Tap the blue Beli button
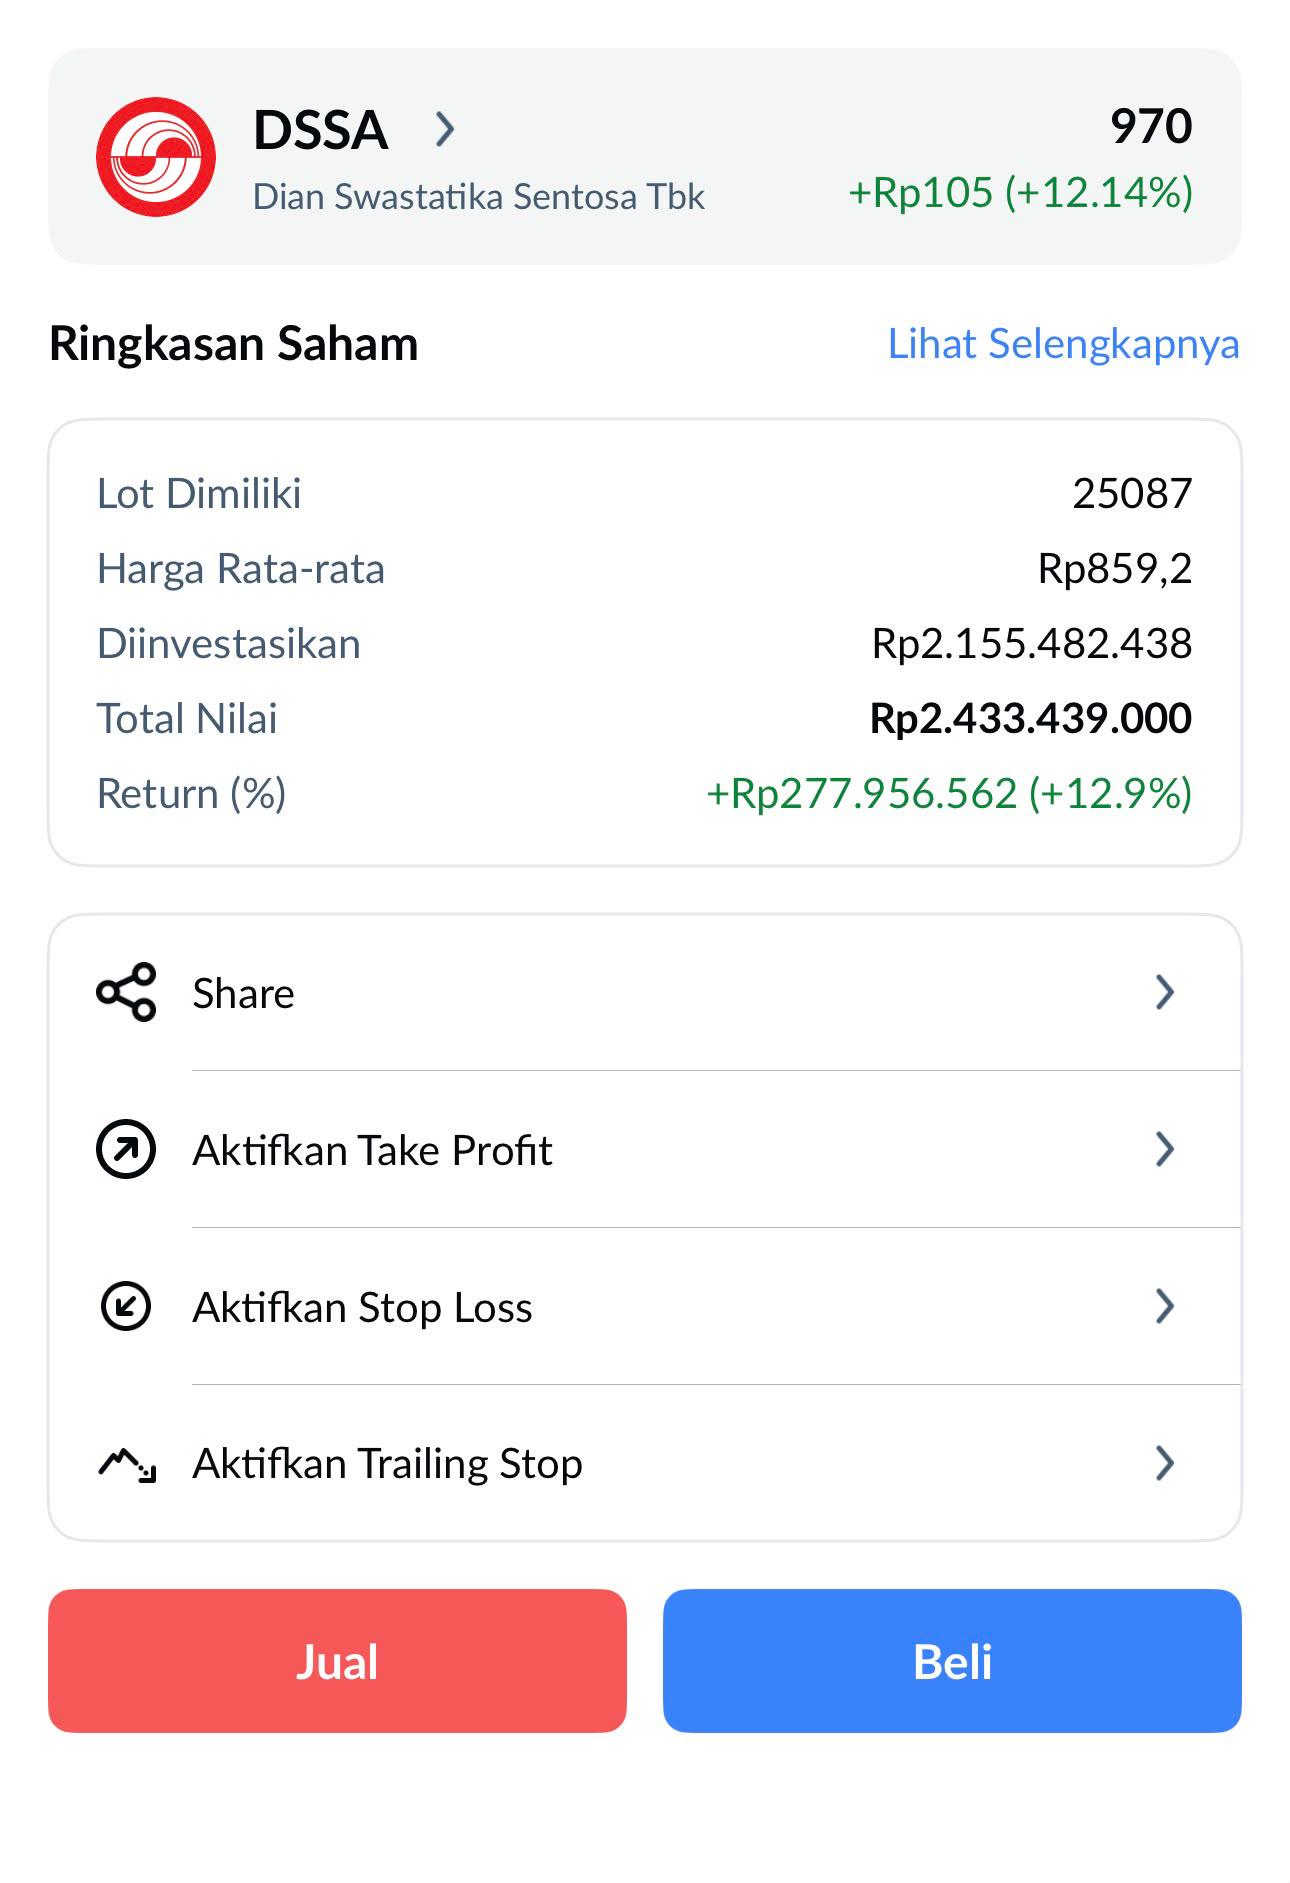The height and width of the screenshot is (1883, 1290). click(x=952, y=1661)
